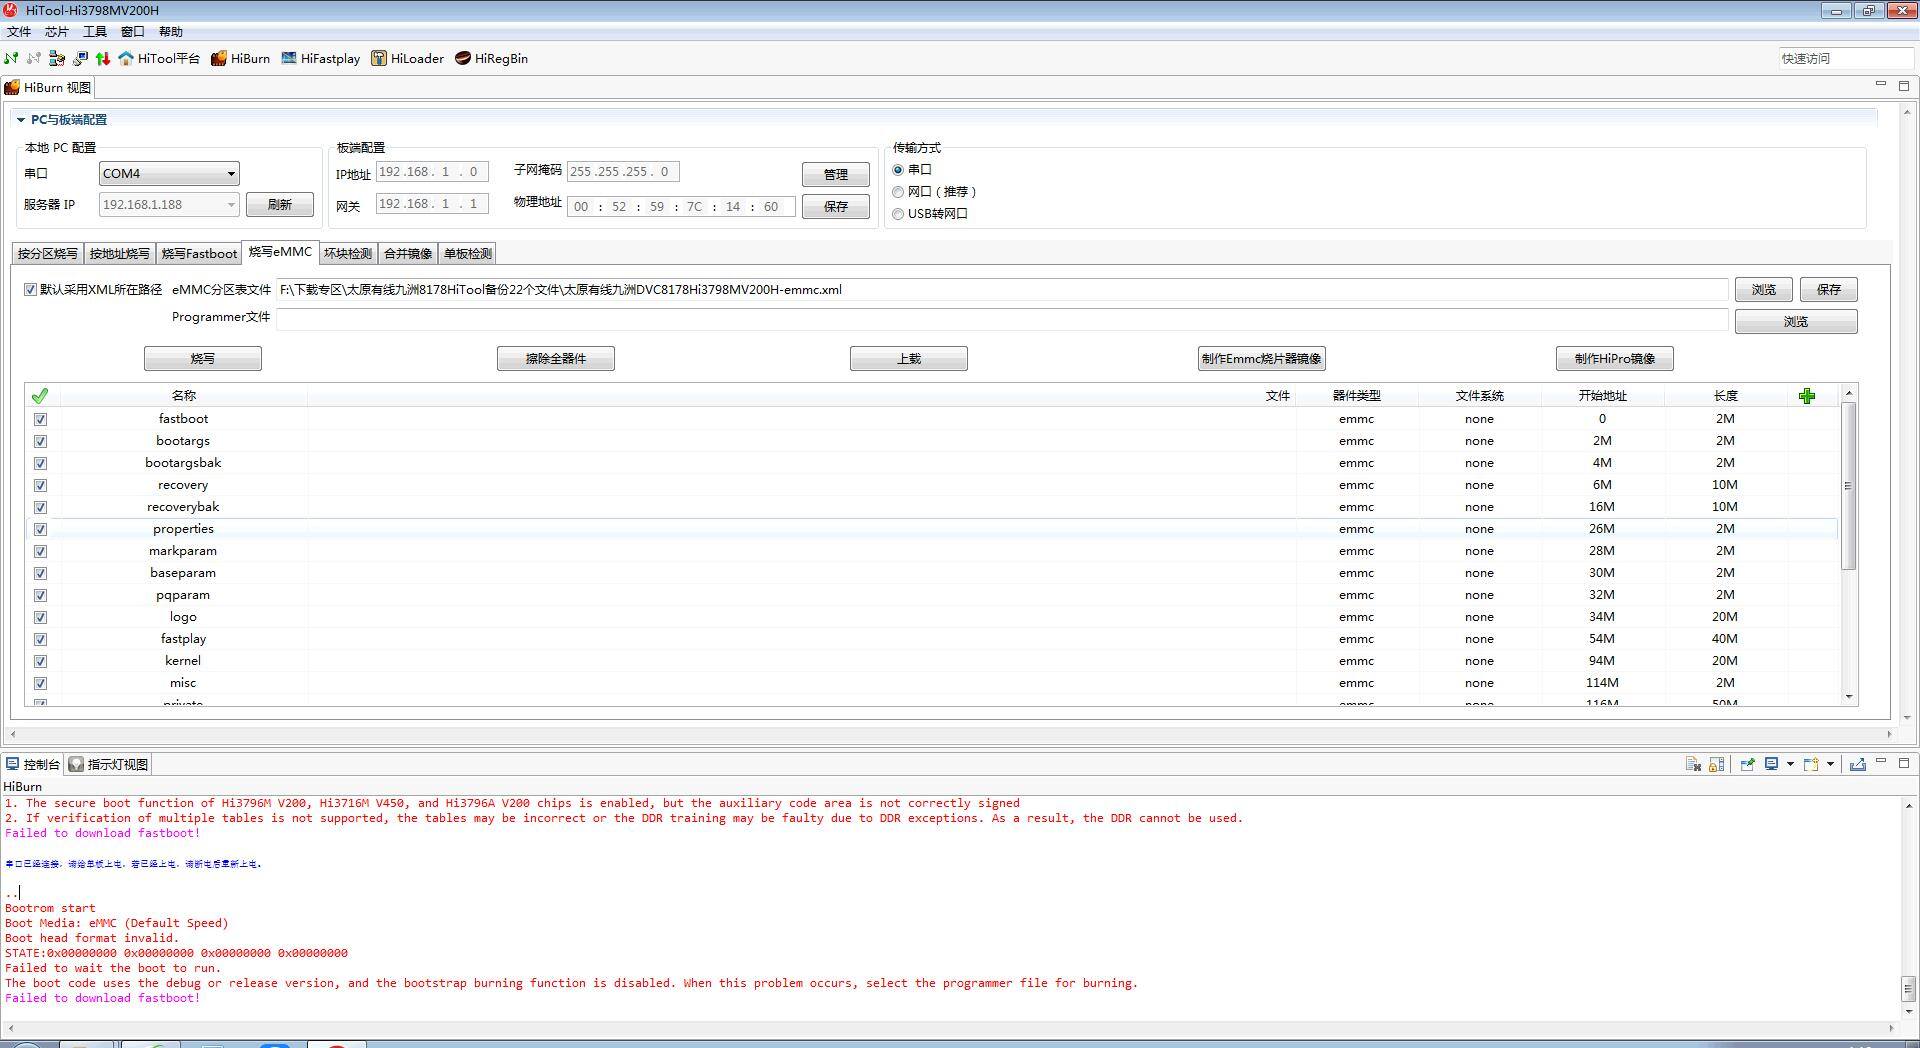The height and width of the screenshot is (1048, 1920).
Task: Uncheck the fastboot partition checkbox
Action: [40, 420]
